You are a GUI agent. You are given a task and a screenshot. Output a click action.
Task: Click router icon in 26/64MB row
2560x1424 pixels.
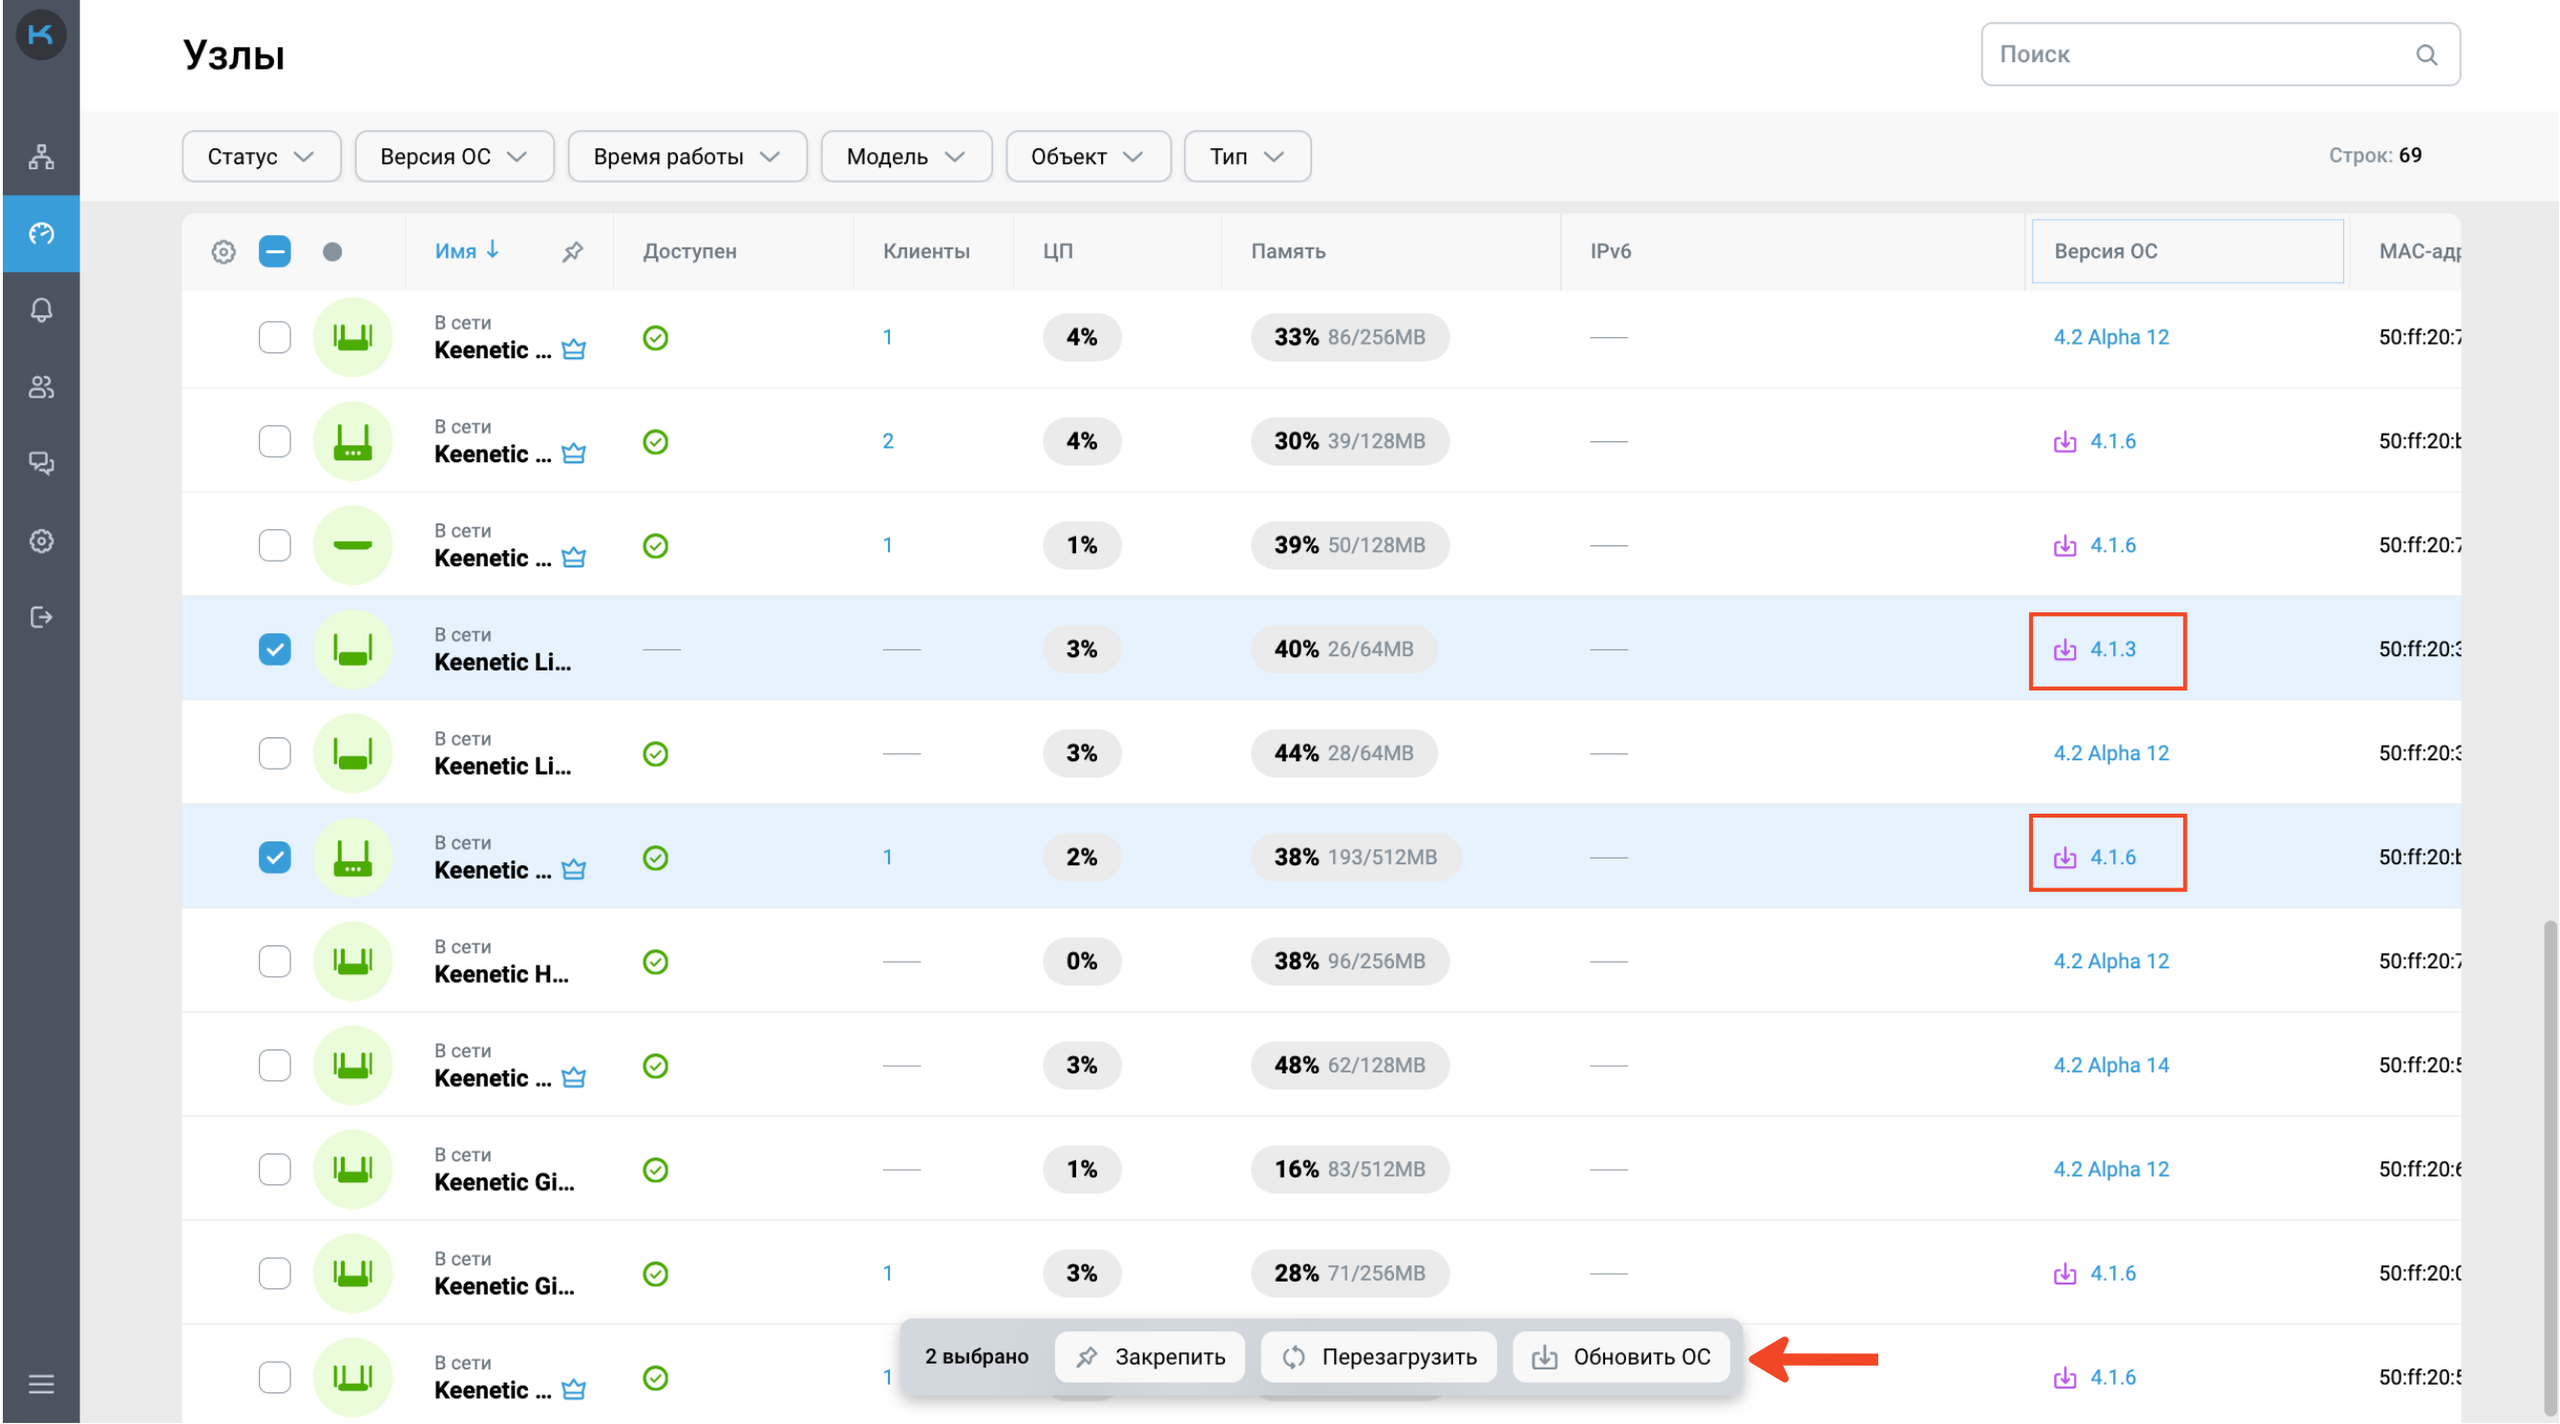[x=353, y=650]
